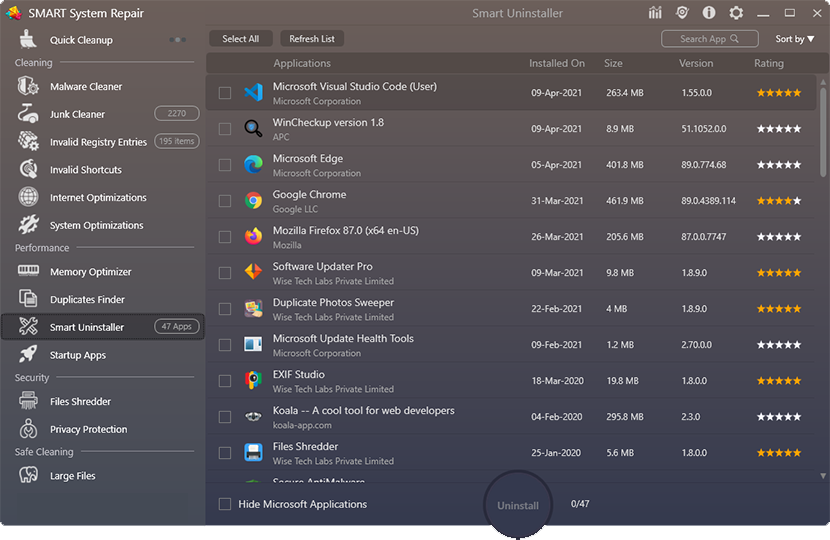Click Microsoft Edge's star rating
Screen dimensions: 830x540
pyautogui.click(x=779, y=165)
